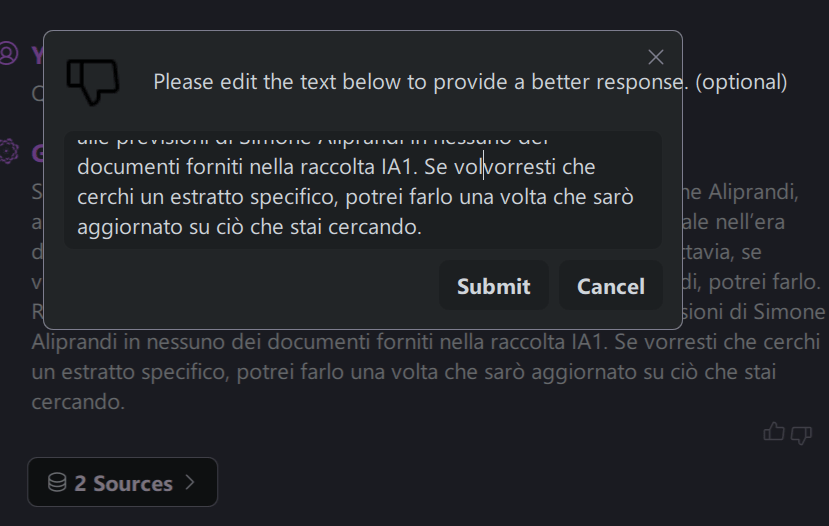The width and height of the screenshot is (829, 526).
Task: Cancel the feedback dialog
Action: coord(610,286)
